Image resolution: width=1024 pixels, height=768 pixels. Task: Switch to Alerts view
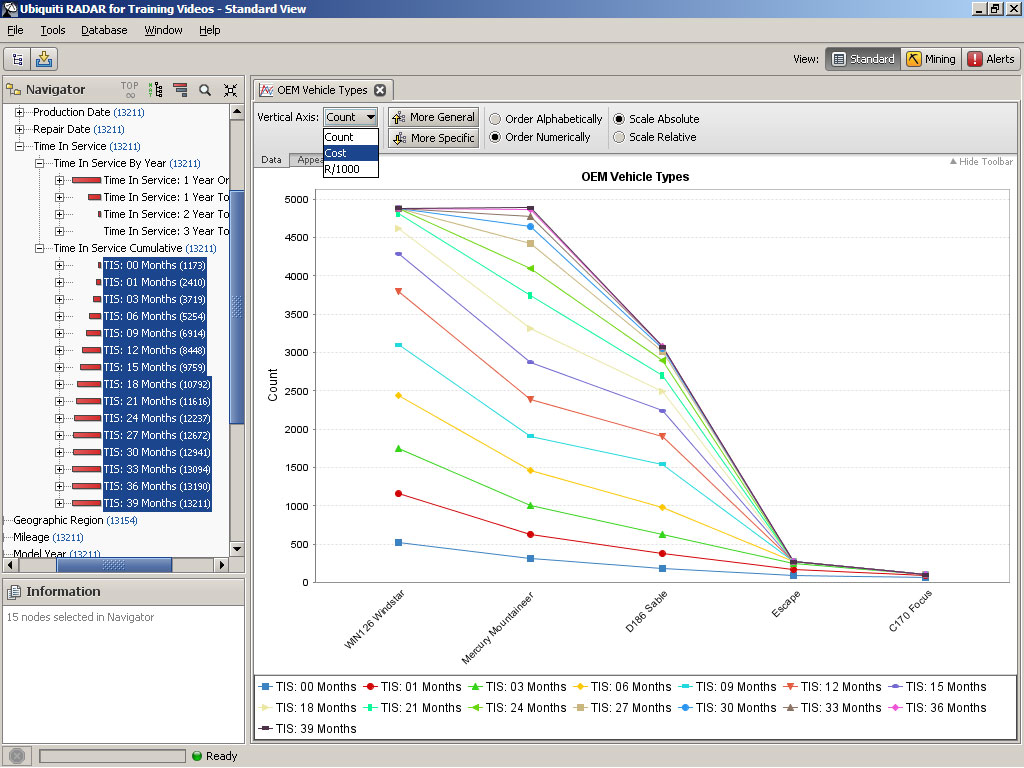coord(991,59)
